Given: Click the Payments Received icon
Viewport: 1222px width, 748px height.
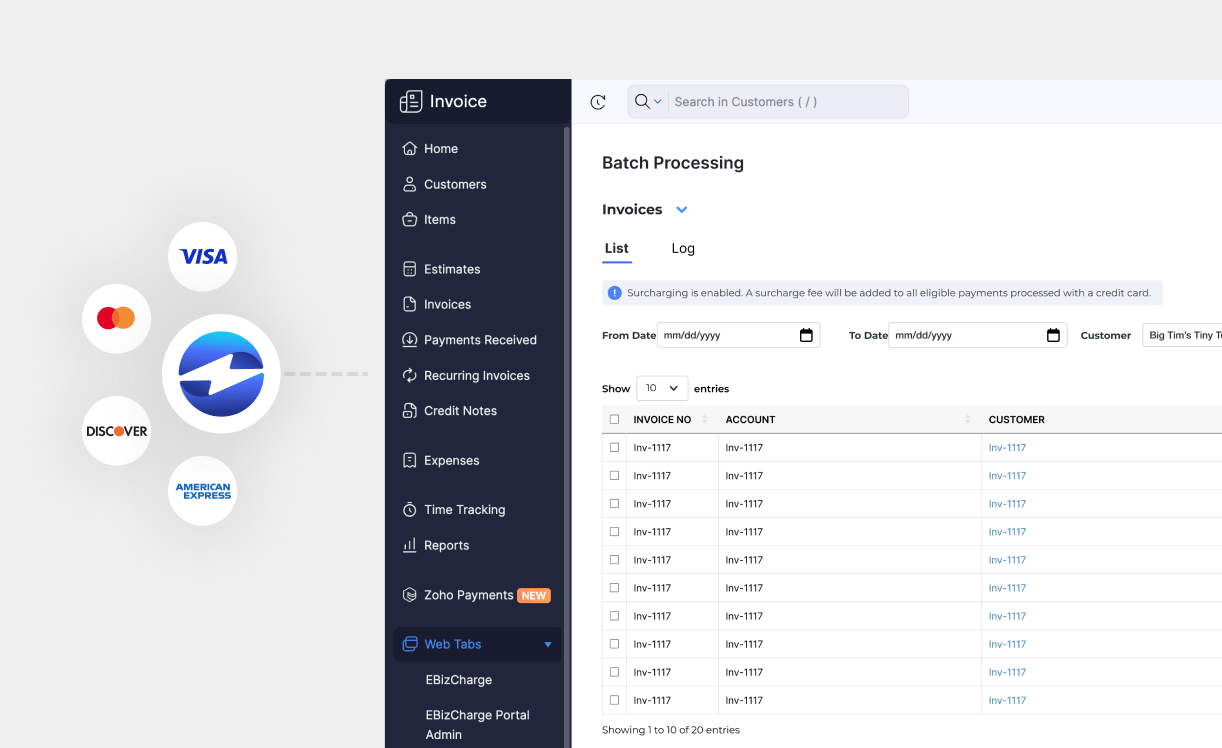Looking at the screenshot, I should point(409,340).
